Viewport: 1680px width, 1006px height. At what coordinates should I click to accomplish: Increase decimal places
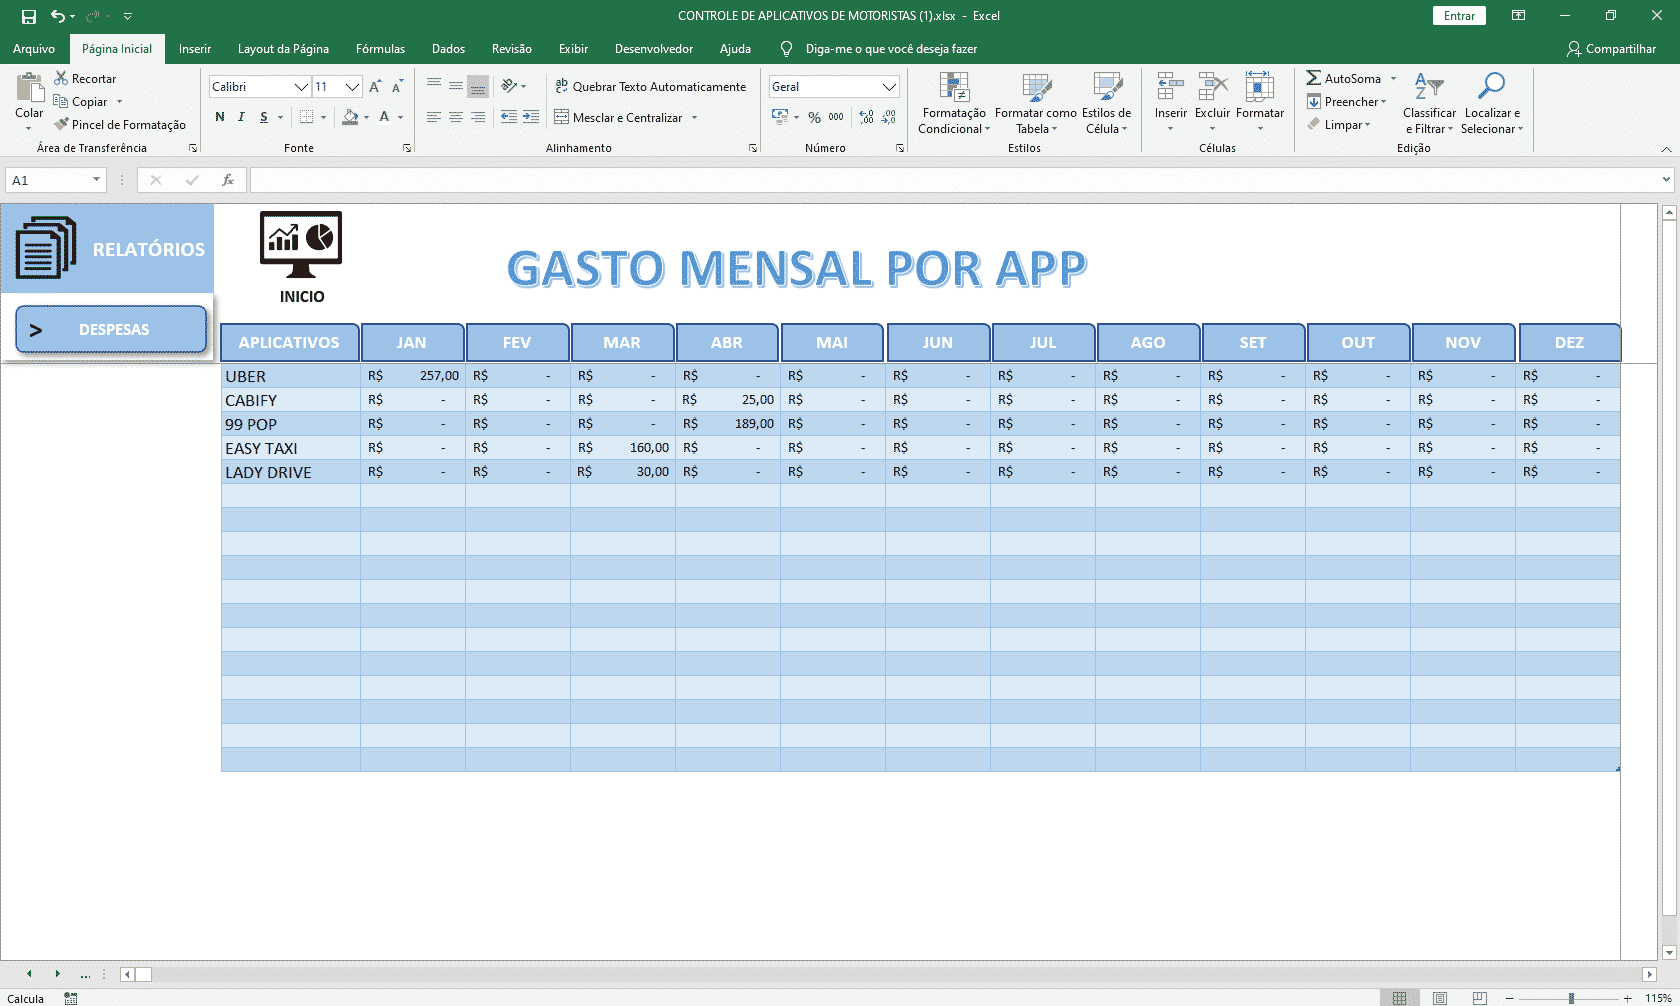866,117
